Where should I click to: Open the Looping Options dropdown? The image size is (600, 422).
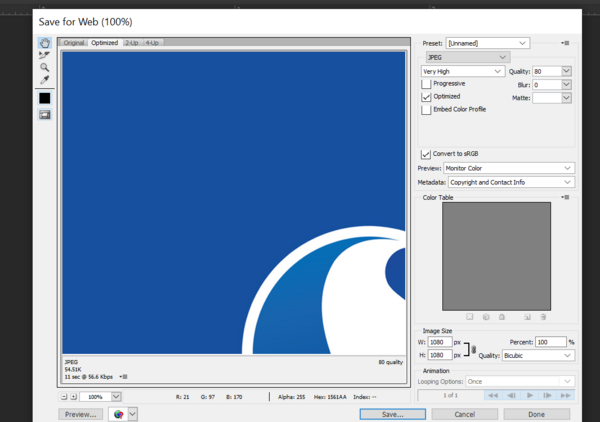coord(520,381)
